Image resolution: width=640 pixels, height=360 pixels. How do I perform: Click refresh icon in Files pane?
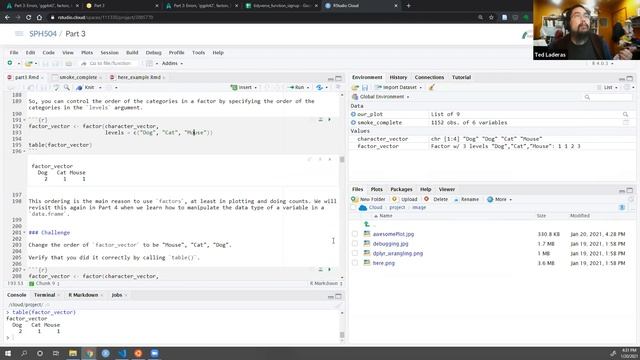[631, 199]
